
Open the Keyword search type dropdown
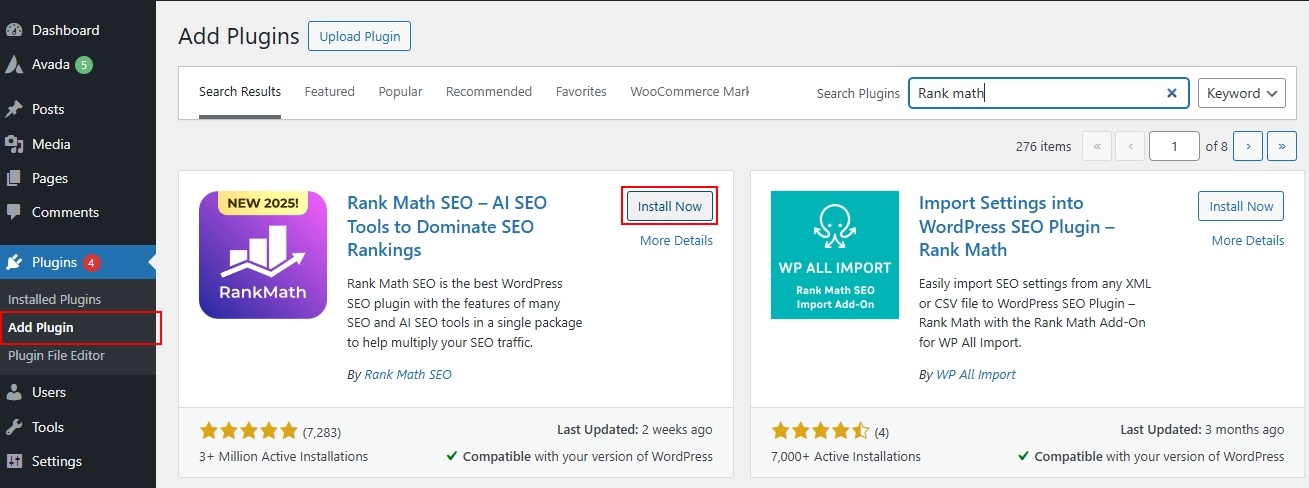tap(1241, 93)
